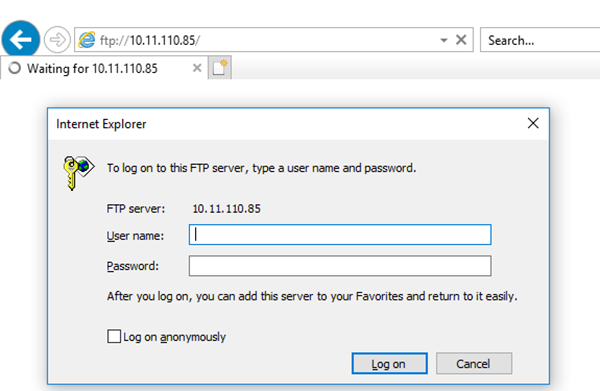Focus the Search box
The height and width of the screenshot is (391, 600).
pyautogui.click(x=540, y=40)
